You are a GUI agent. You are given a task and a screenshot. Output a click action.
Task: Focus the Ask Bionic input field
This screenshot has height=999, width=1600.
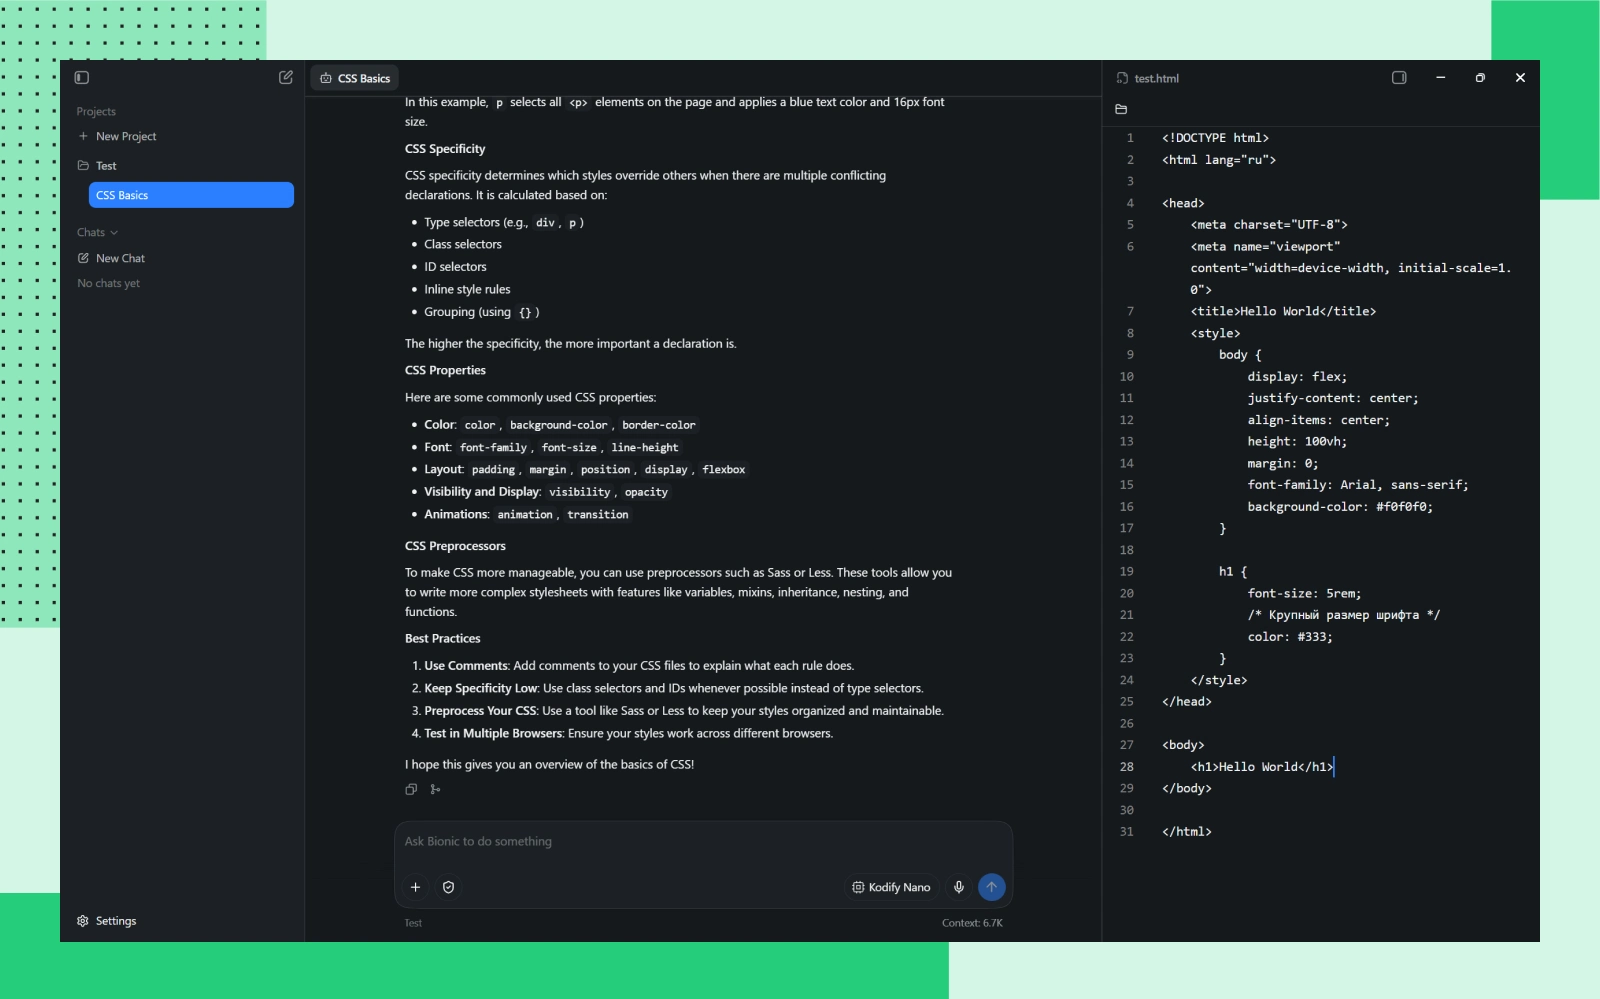pos(703,841)
